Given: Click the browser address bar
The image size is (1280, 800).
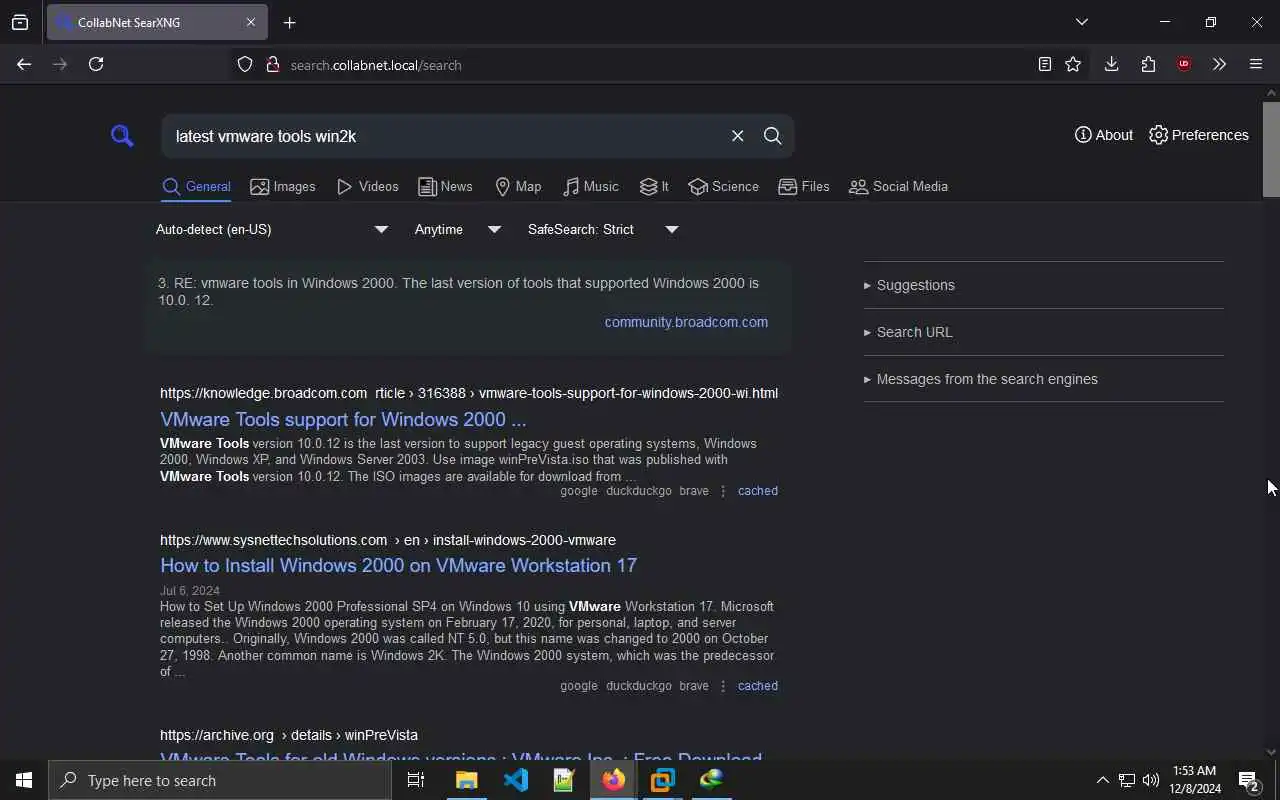Looking at the screenshot, I should click(x=640, y=65).
